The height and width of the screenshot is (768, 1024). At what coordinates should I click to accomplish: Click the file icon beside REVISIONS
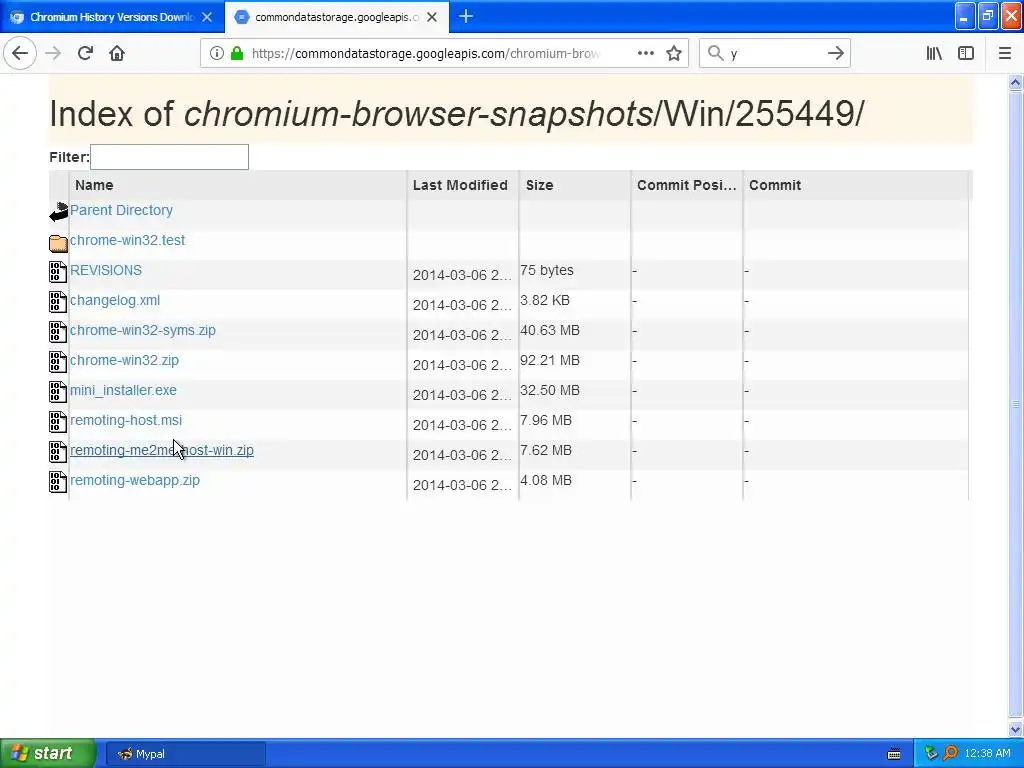pyautogui.click(x=58, y=272)
